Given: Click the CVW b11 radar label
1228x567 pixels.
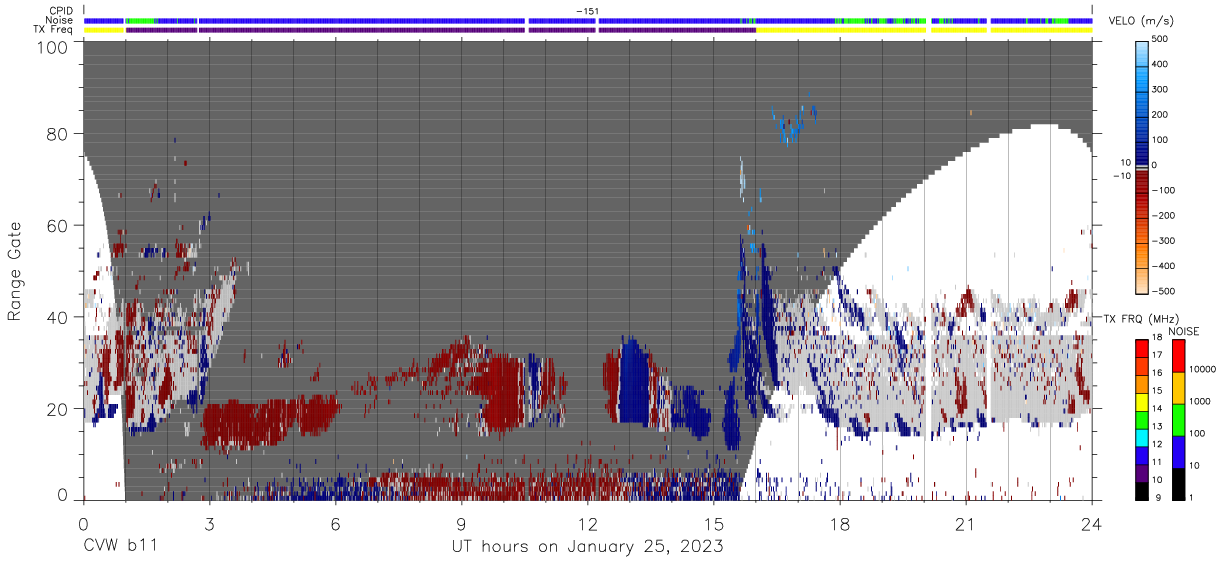Looking at the screenshot, I should point(119,546).
